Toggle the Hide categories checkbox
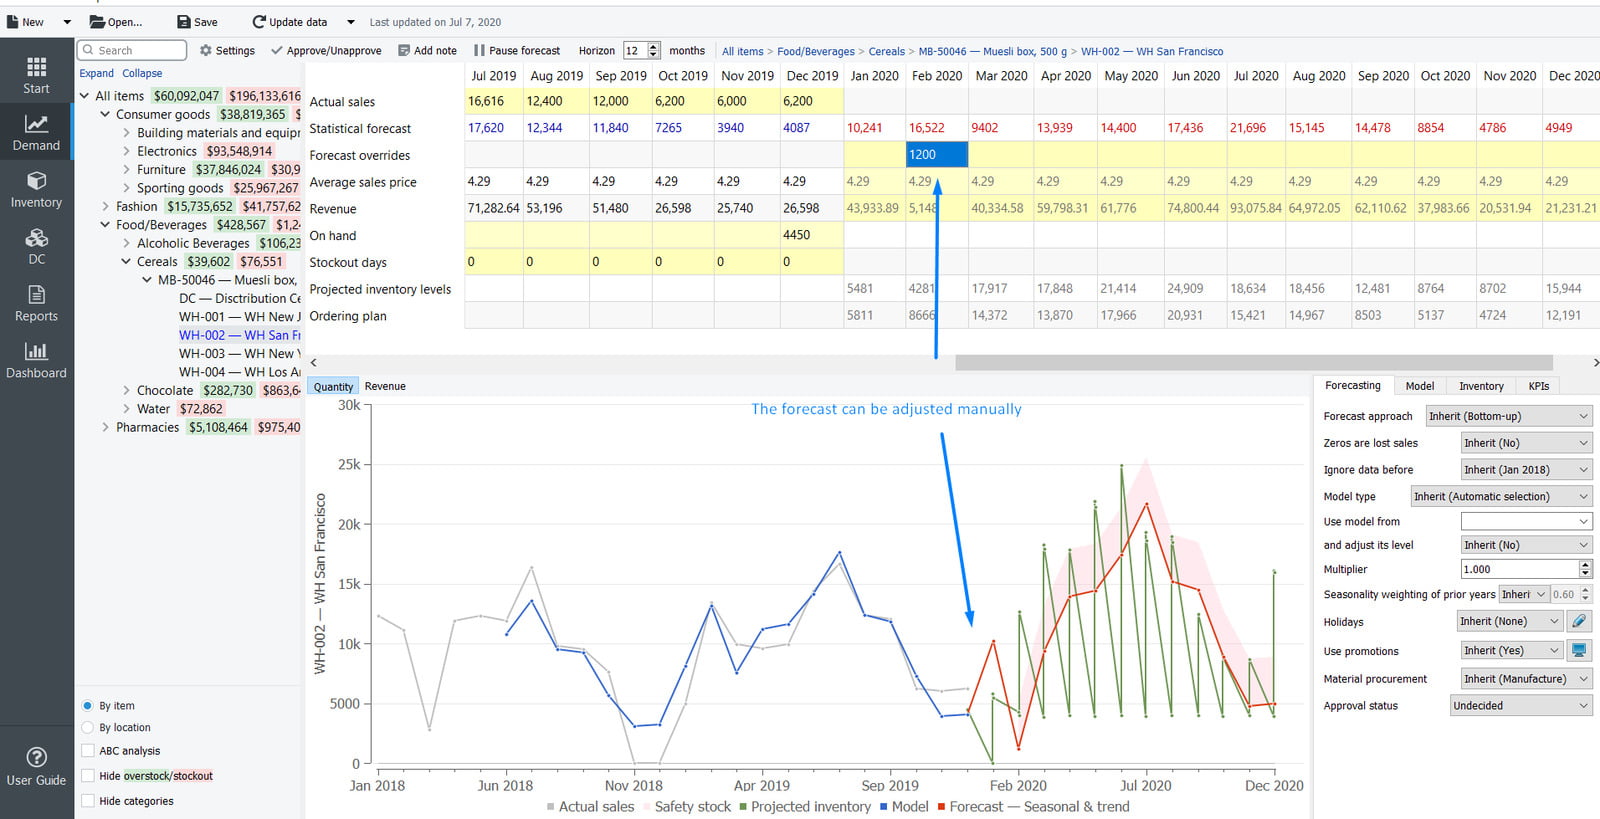 (x=88, y=800)
